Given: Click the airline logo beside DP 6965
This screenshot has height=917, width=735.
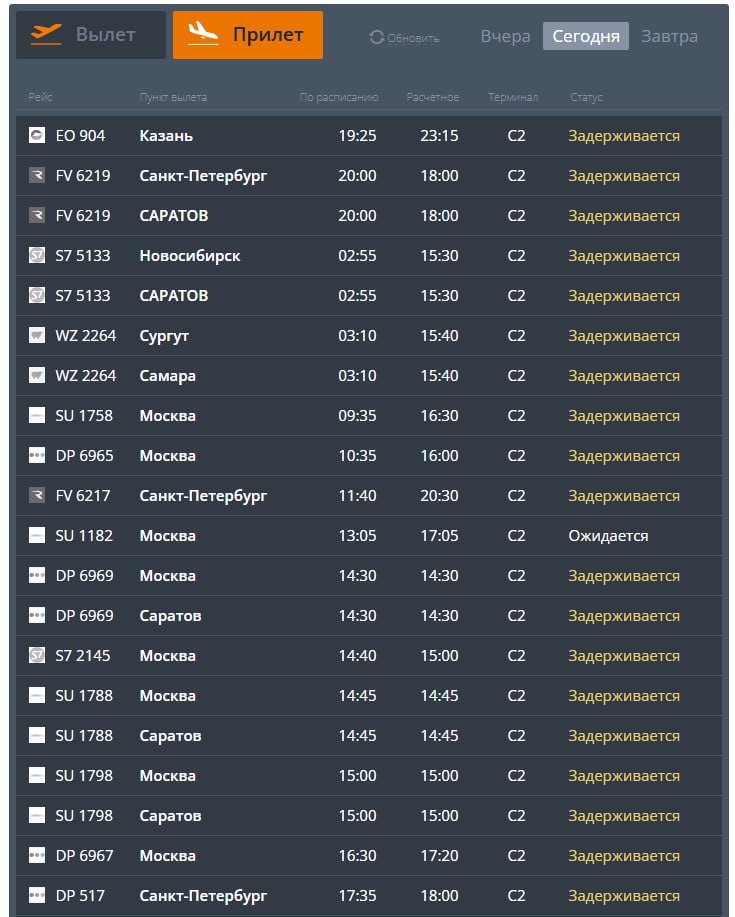Looking at the screenshot, I should click(37, 455).
